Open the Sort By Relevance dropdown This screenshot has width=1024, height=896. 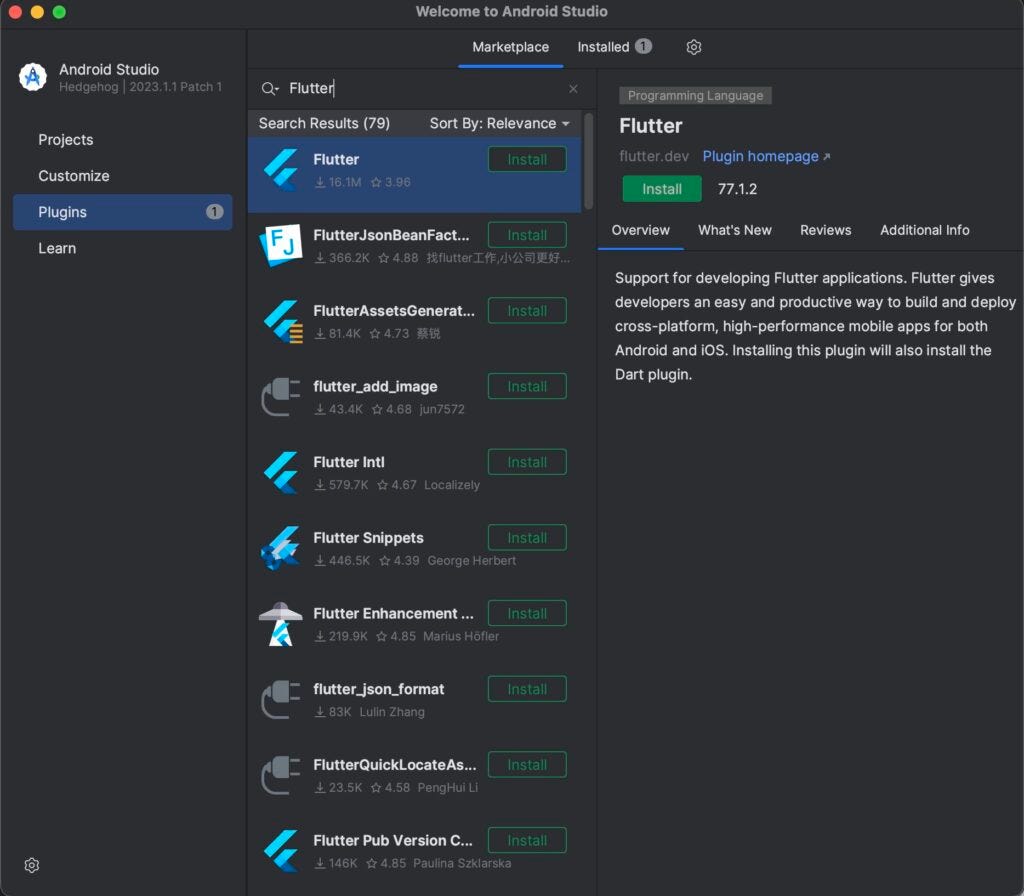coord(496,123)
